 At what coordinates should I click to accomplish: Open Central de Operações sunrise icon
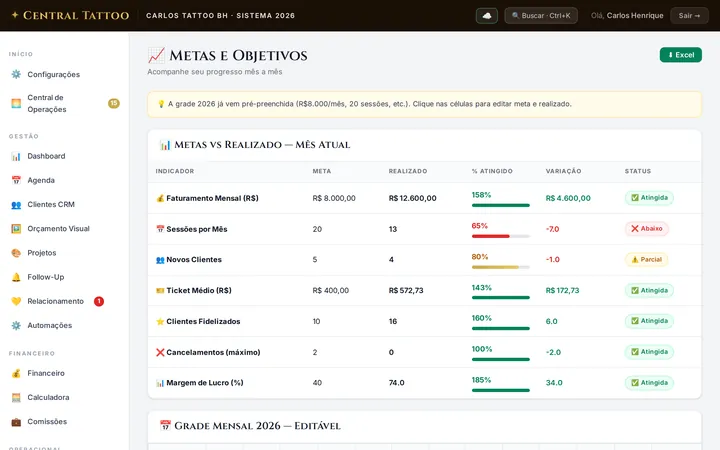pos(16,103)
